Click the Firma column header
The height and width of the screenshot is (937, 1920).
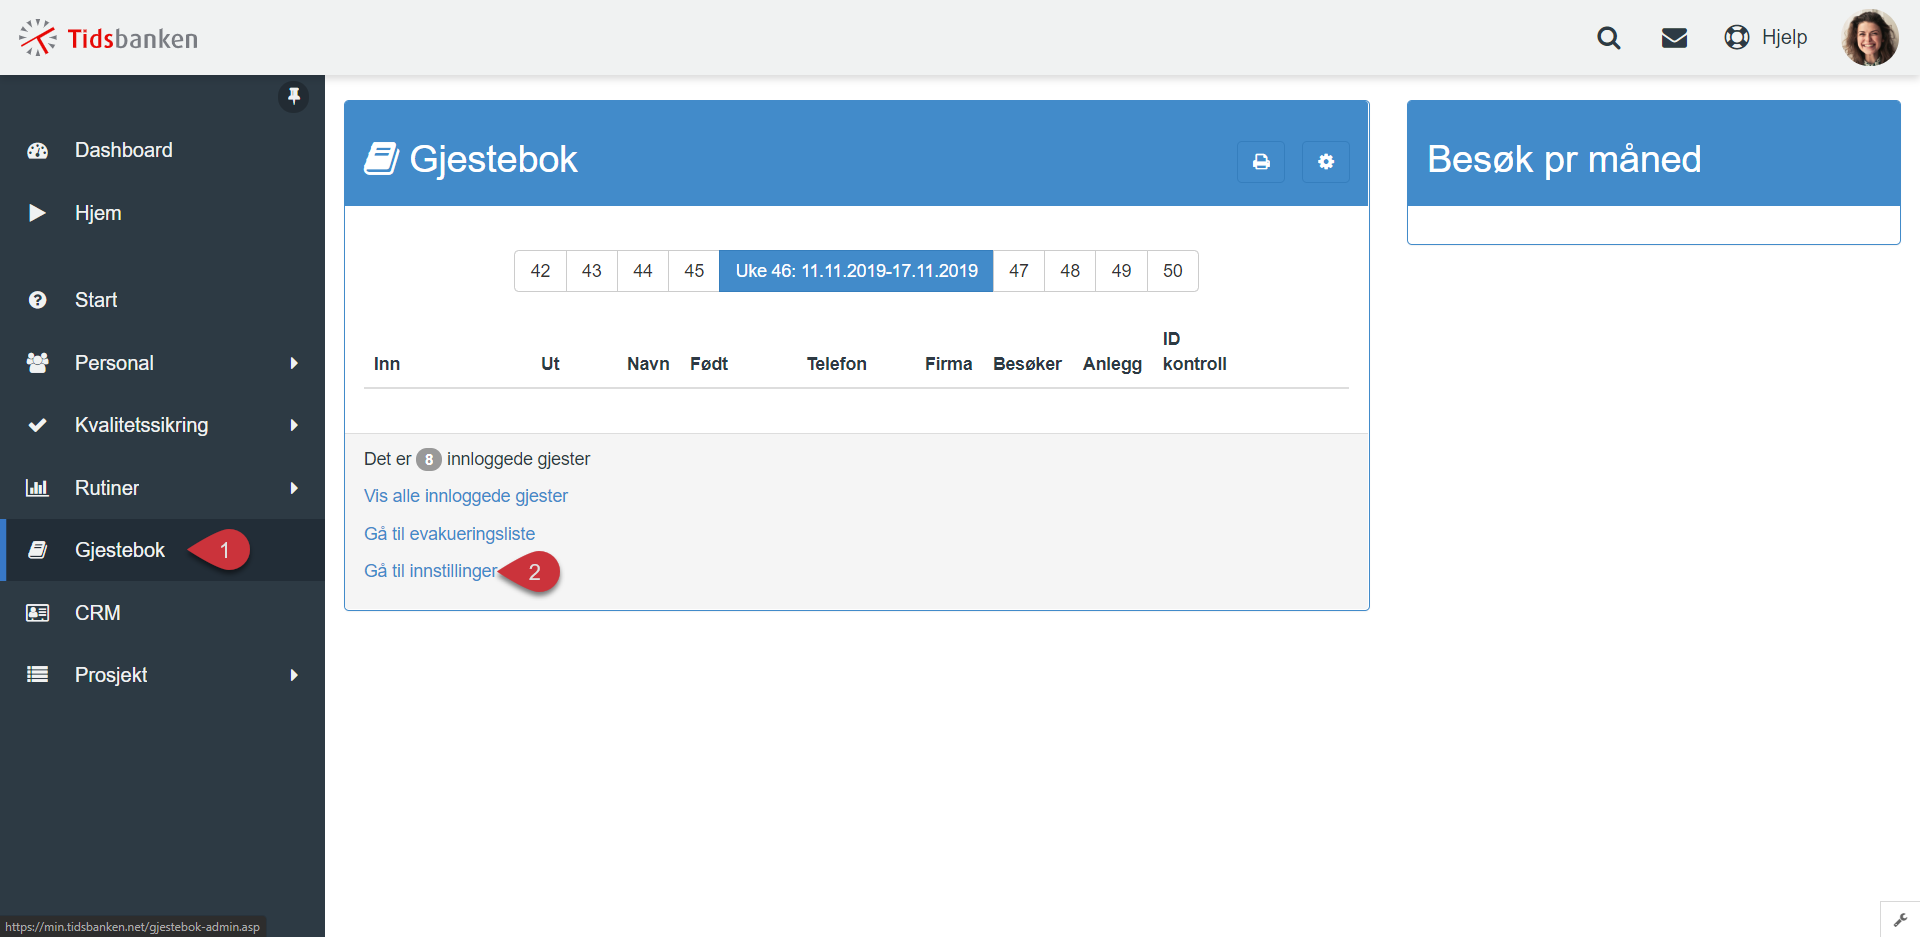(948, 364)
